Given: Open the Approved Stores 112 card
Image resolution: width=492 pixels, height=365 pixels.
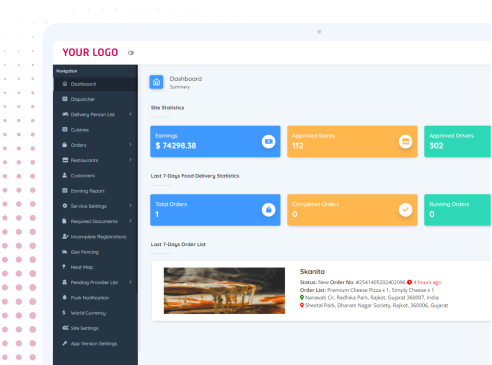Looking at the screenshot, I should [352, 141].
